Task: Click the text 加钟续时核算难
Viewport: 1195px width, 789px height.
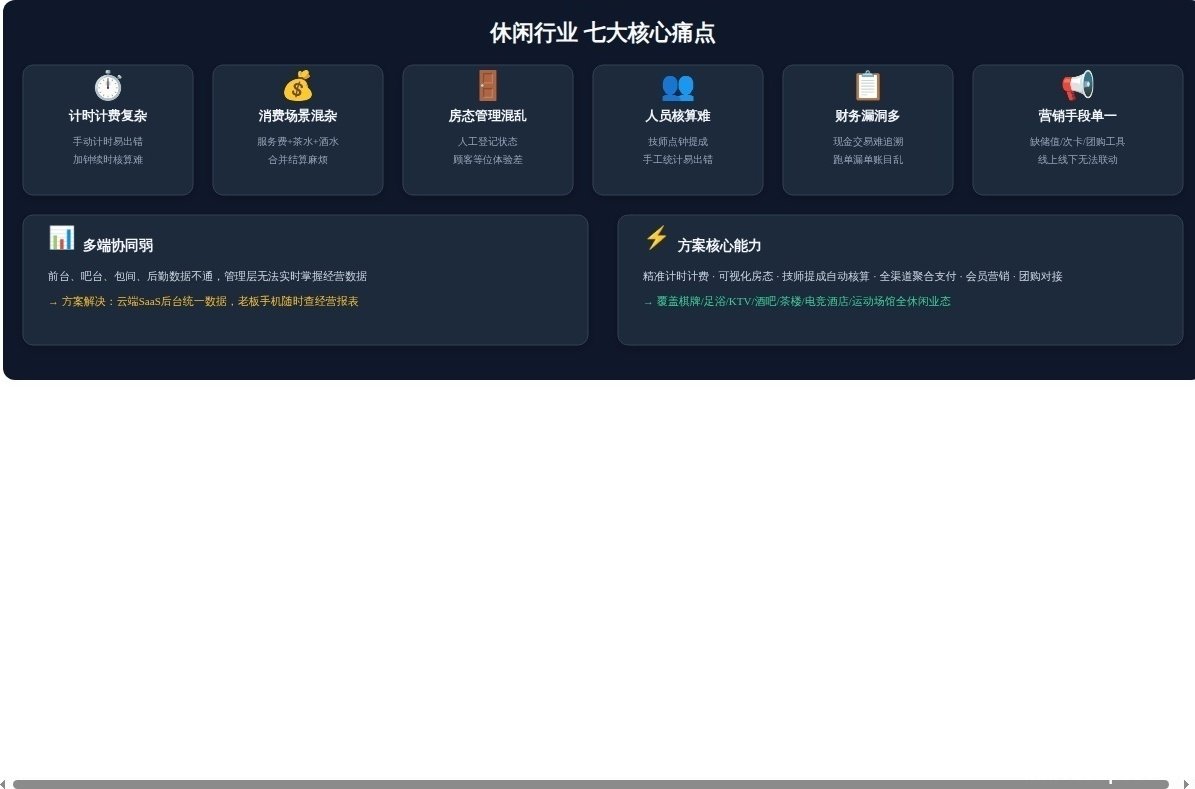Action: [107, 160]
